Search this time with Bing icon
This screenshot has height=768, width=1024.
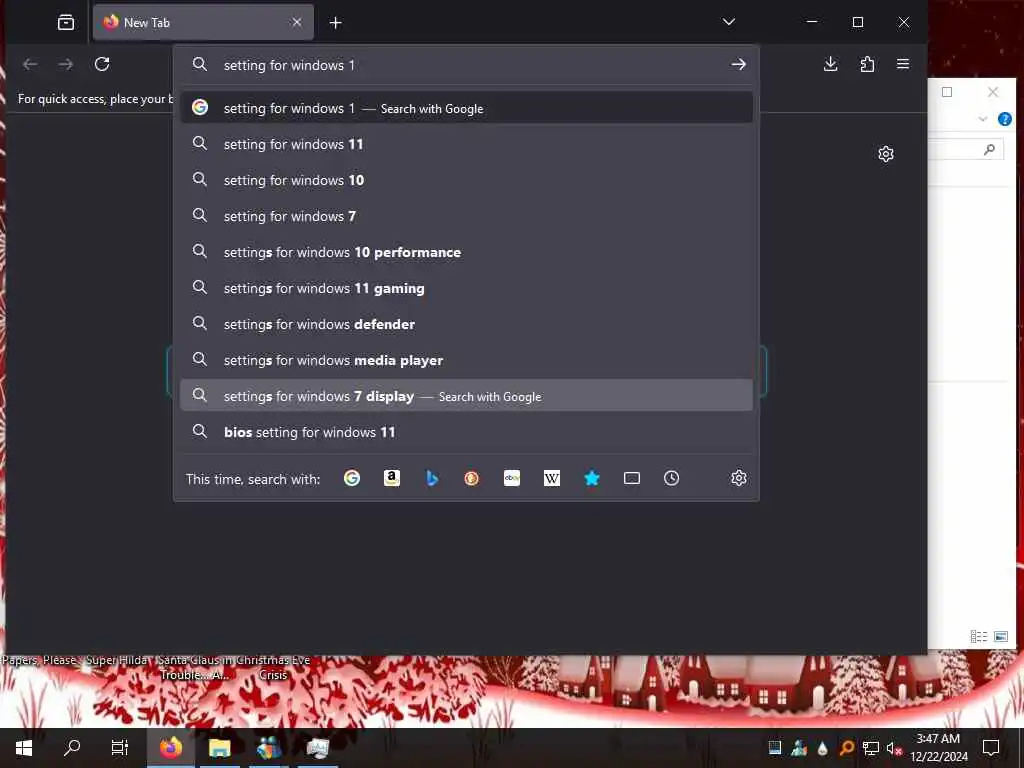(432, 478)
